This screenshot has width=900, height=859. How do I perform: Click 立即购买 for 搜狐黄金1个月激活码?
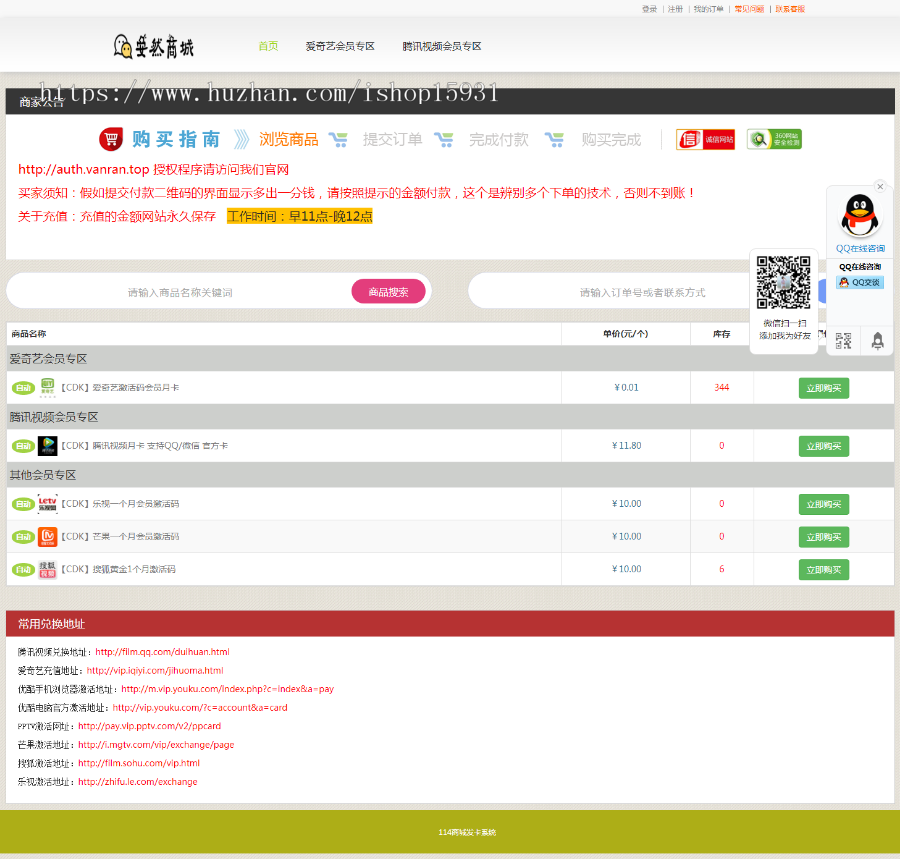pyautogui.click(x=824, y=569)
